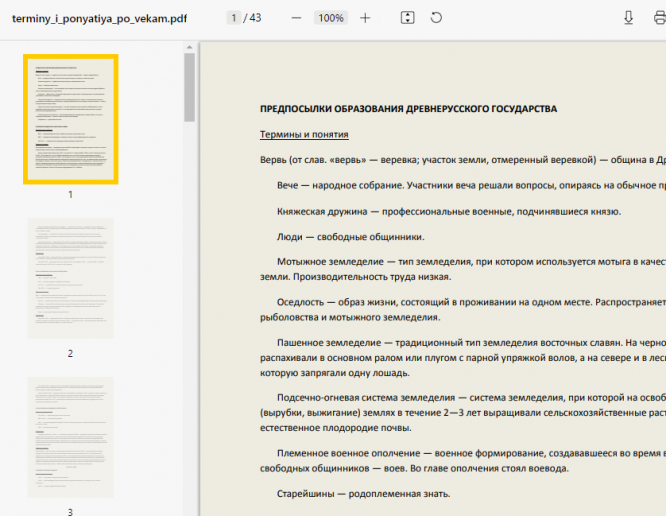Click the zoom out minus button
The height and width of the screenshot is (516, 666).
[x=296, y=18]
